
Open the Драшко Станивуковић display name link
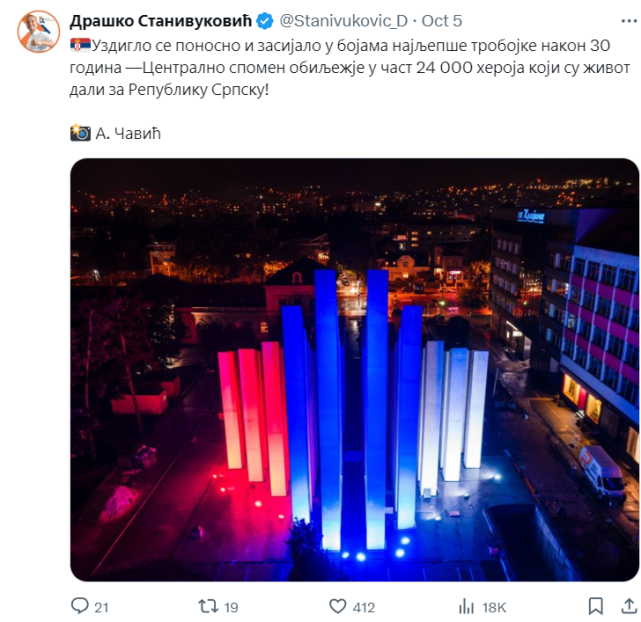[x=161, y=21]
